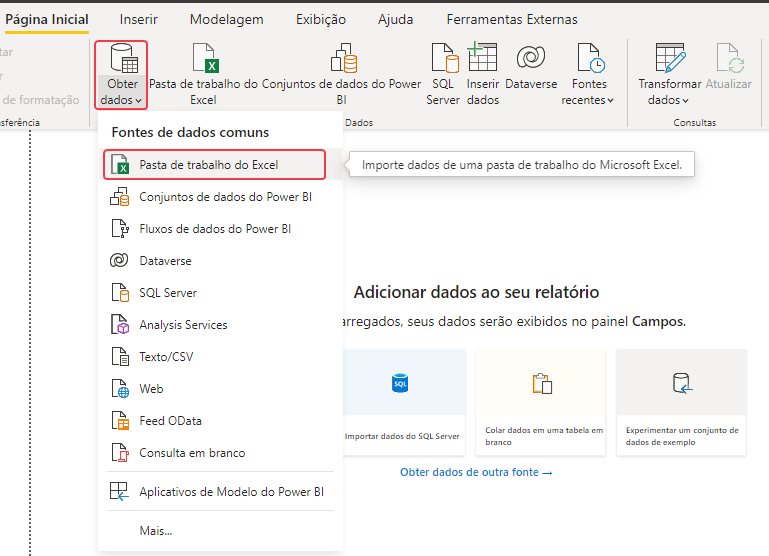Select Analysis Services from the data sources list
The image size is (769, 556).
183,325
